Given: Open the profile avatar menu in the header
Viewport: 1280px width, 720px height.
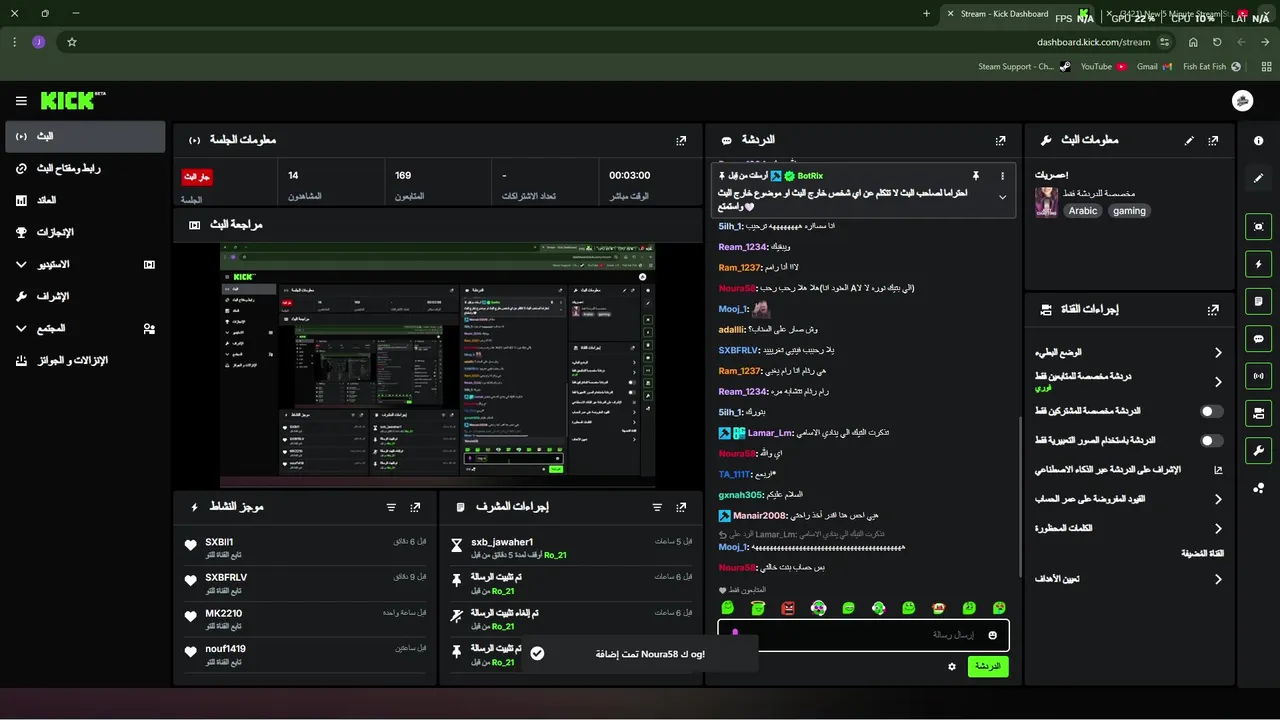Looking at the screenshot, I should pyautogui.click(x=1242, y=101).
